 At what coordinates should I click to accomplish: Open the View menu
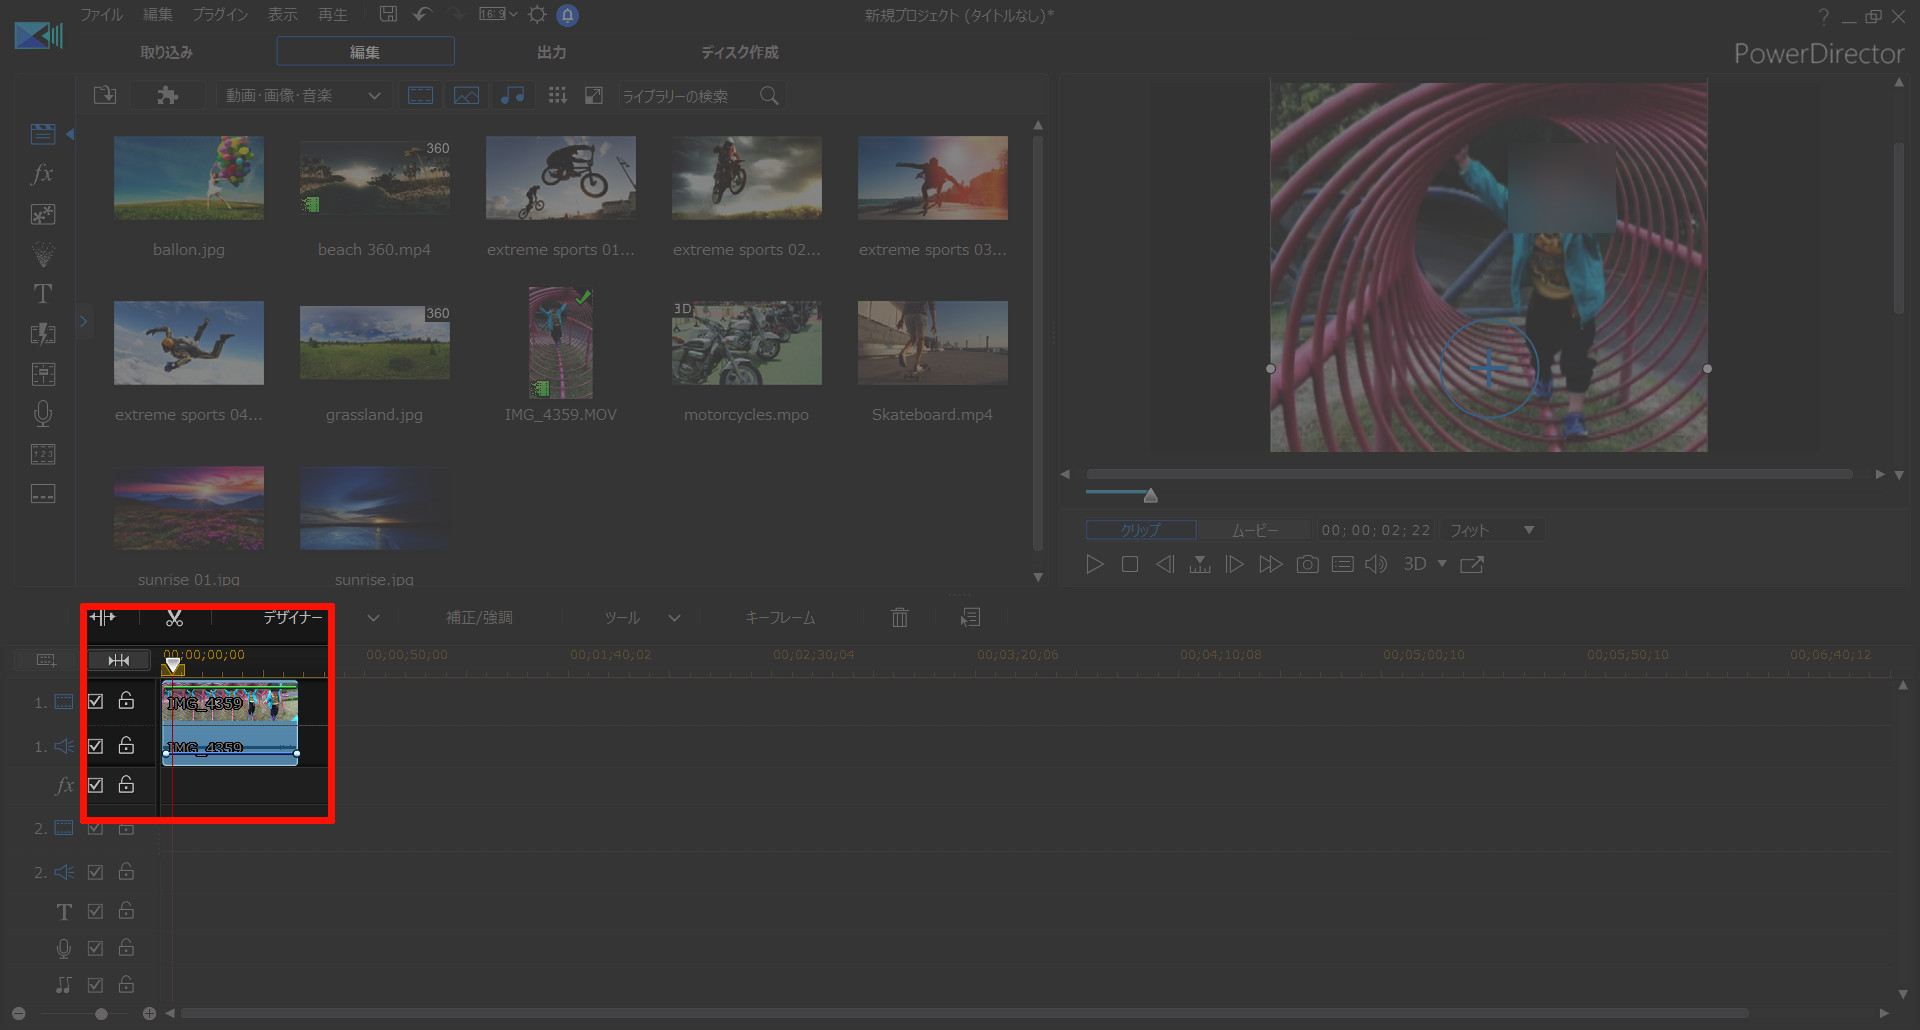[x=282, y=14]
